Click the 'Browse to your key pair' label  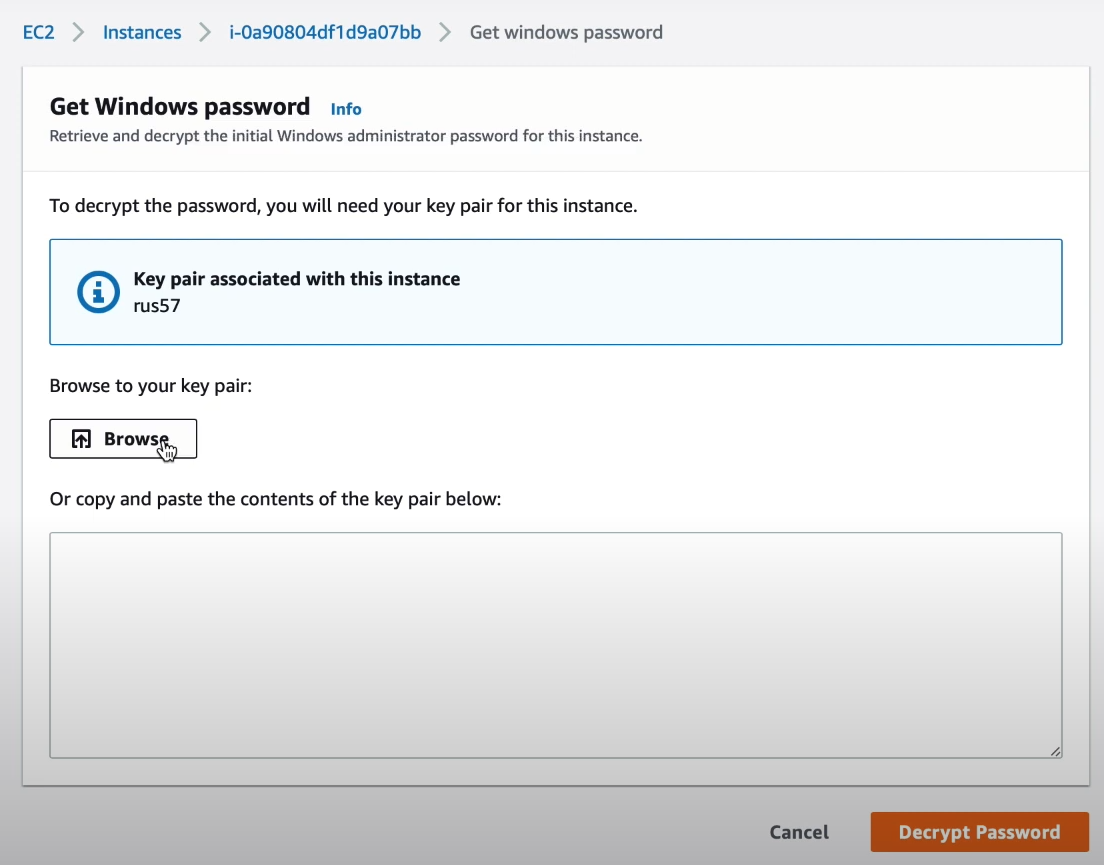click(150, 386)
